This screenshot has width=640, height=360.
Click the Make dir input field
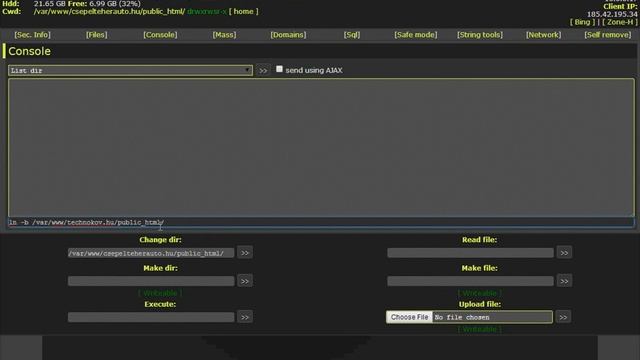(x=151, y=281)
